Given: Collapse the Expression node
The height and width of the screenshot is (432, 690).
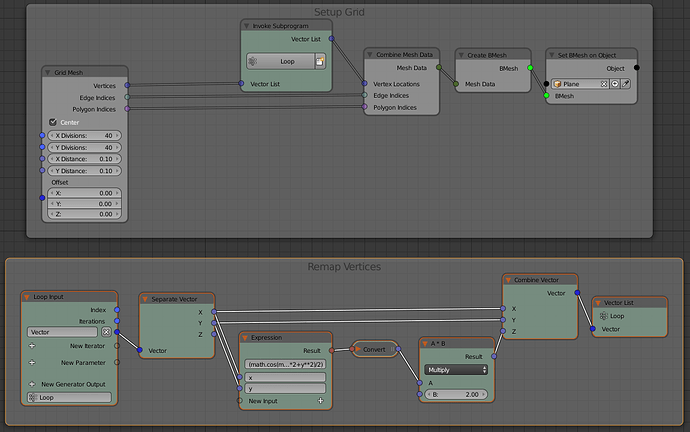Looking at the screenshot, I should [x=245, y=337].
